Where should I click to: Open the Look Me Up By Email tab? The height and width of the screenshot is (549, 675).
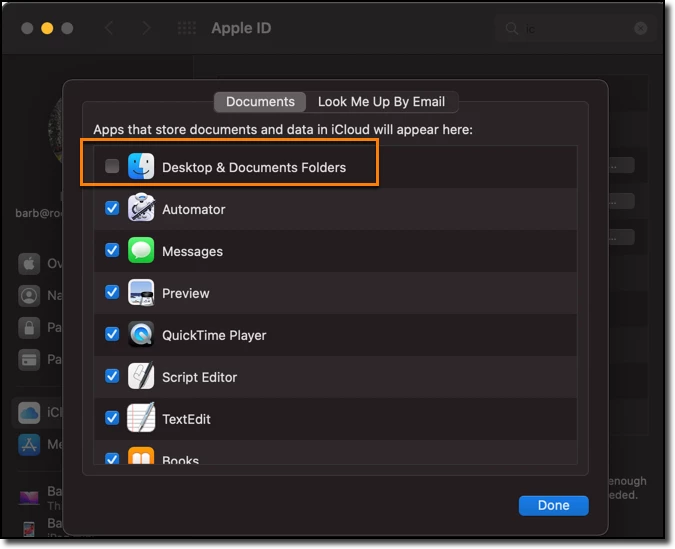[x=381, y=102]
